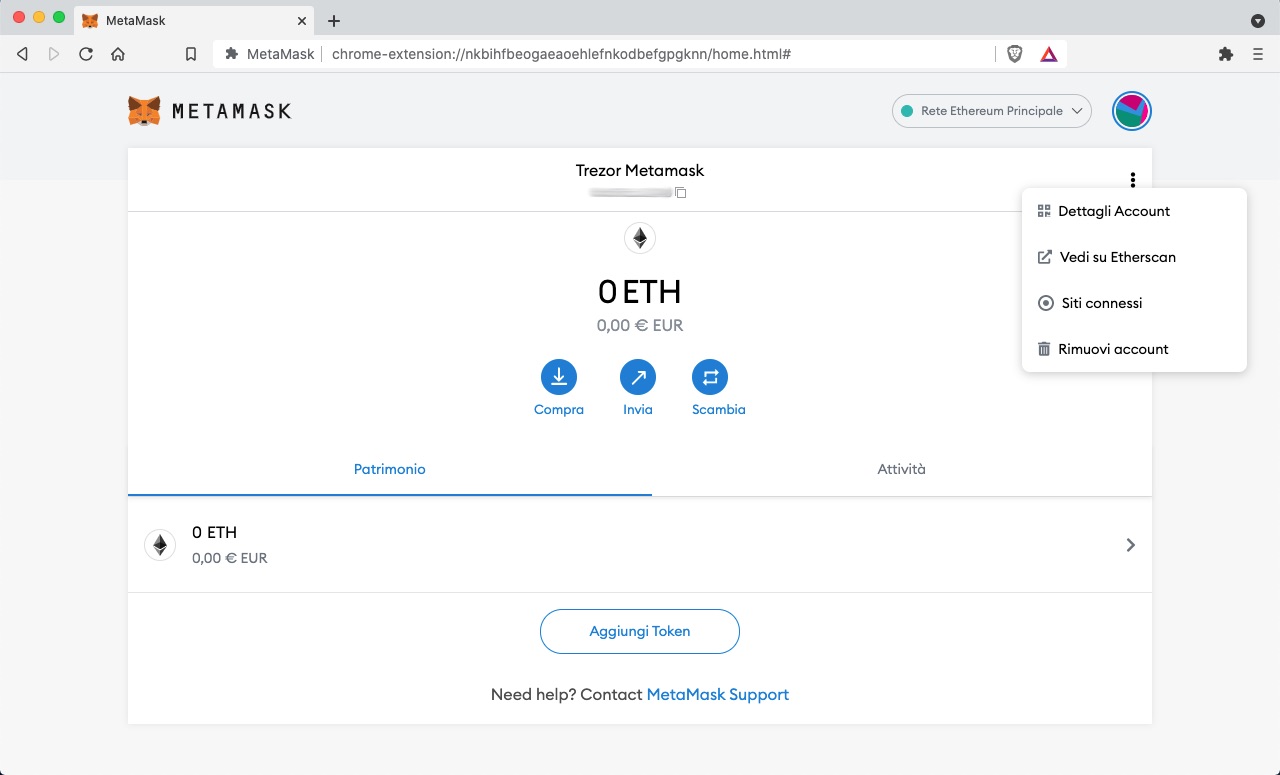Click the blurred account address text
Screen dimensions: 1280x775
[x=630, y=192]
